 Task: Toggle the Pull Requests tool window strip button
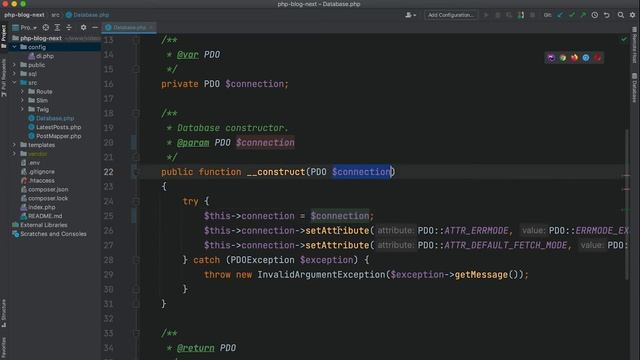click(x=4, y=78)
